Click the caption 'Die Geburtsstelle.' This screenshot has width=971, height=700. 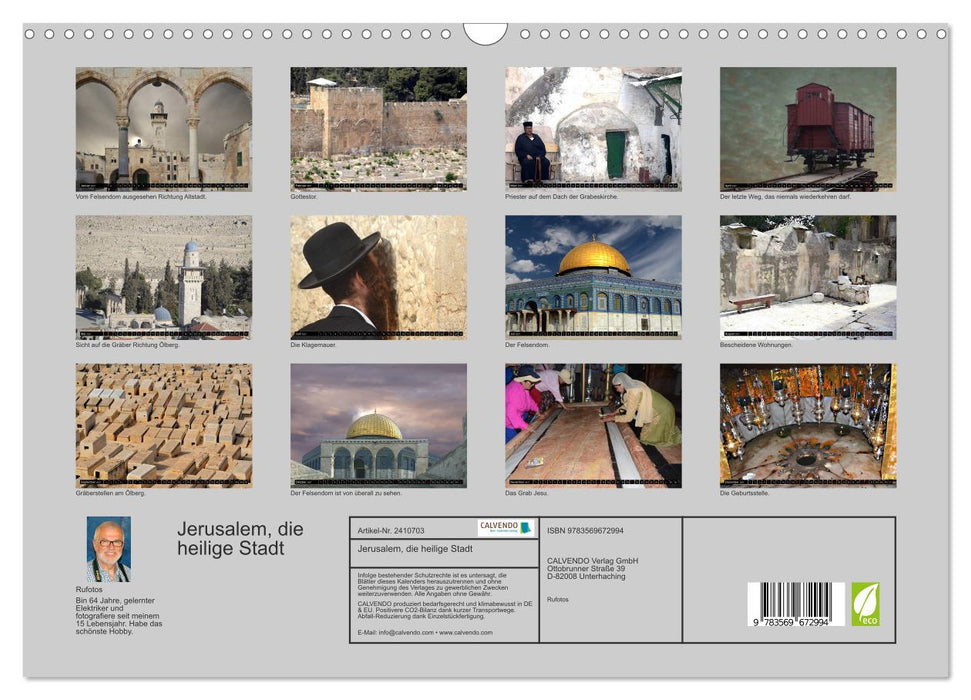pos(744,493)
